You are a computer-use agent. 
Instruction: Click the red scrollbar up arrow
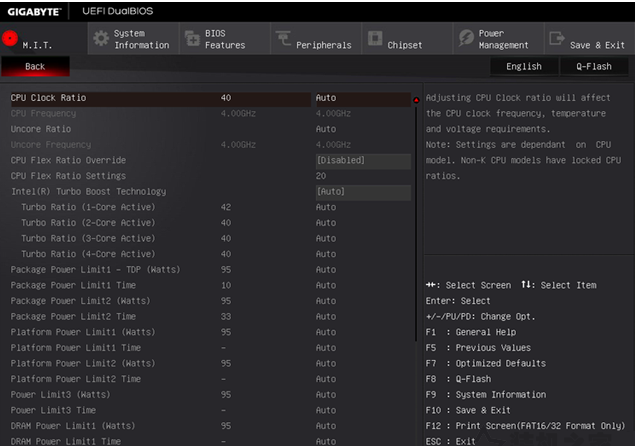(x=416, y=100)
